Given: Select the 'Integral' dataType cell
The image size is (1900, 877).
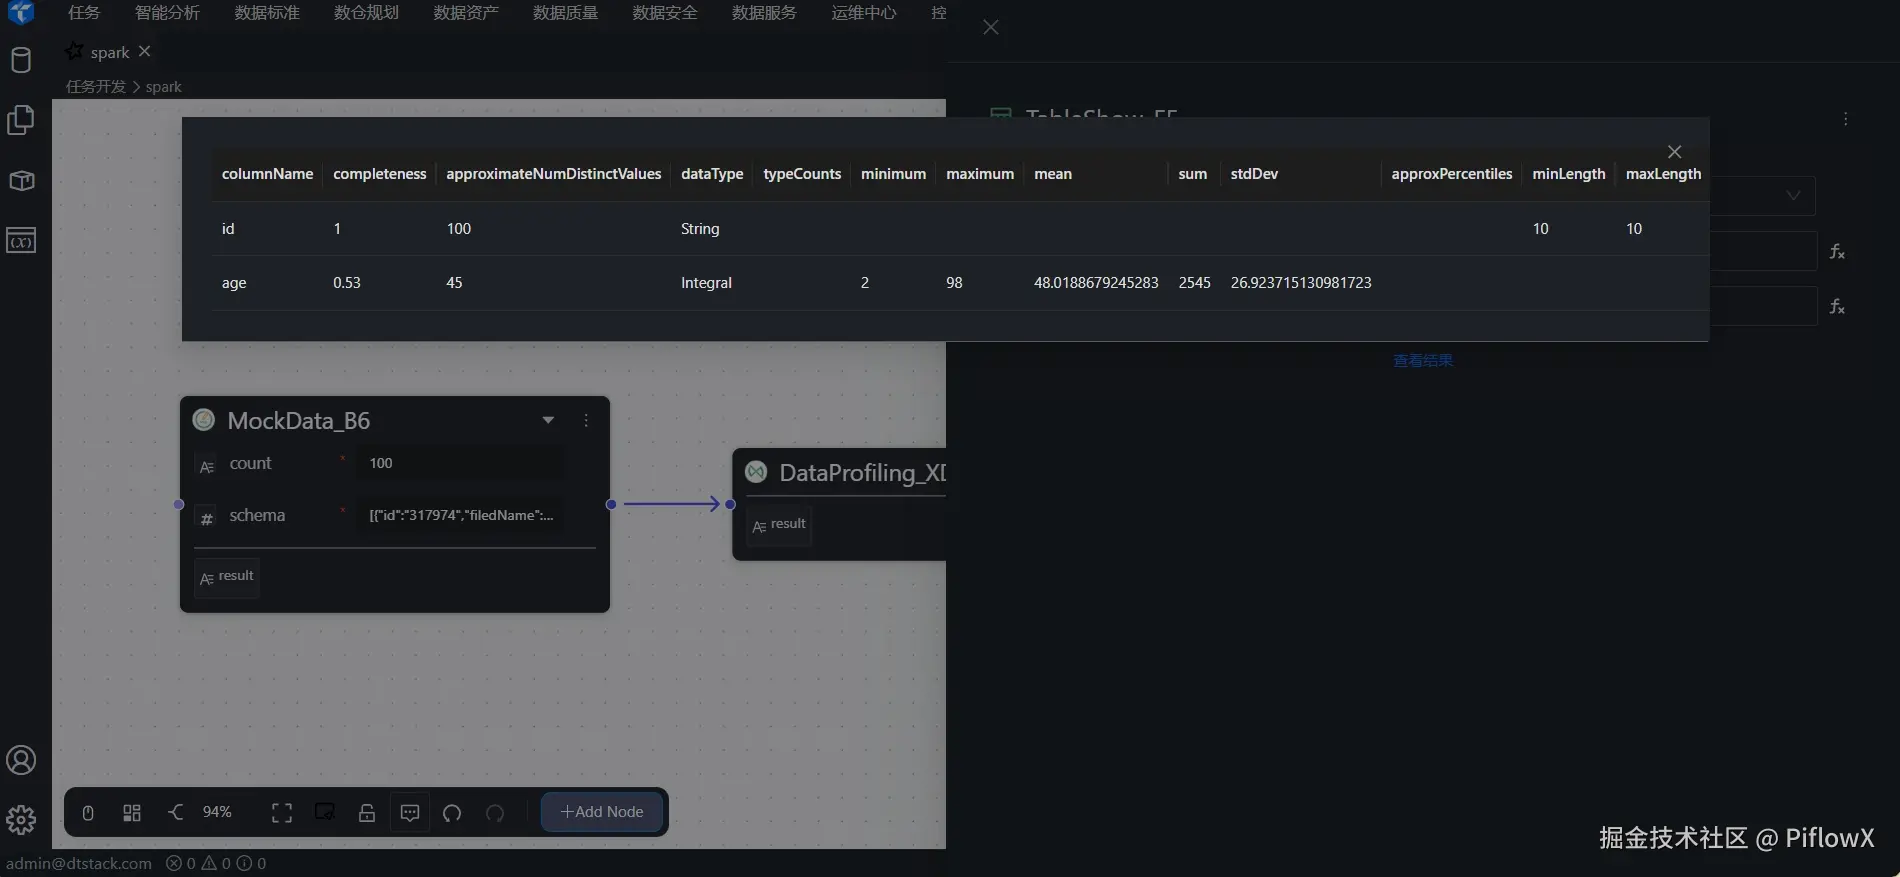Looking at the screenshot, I should [706, 283].
